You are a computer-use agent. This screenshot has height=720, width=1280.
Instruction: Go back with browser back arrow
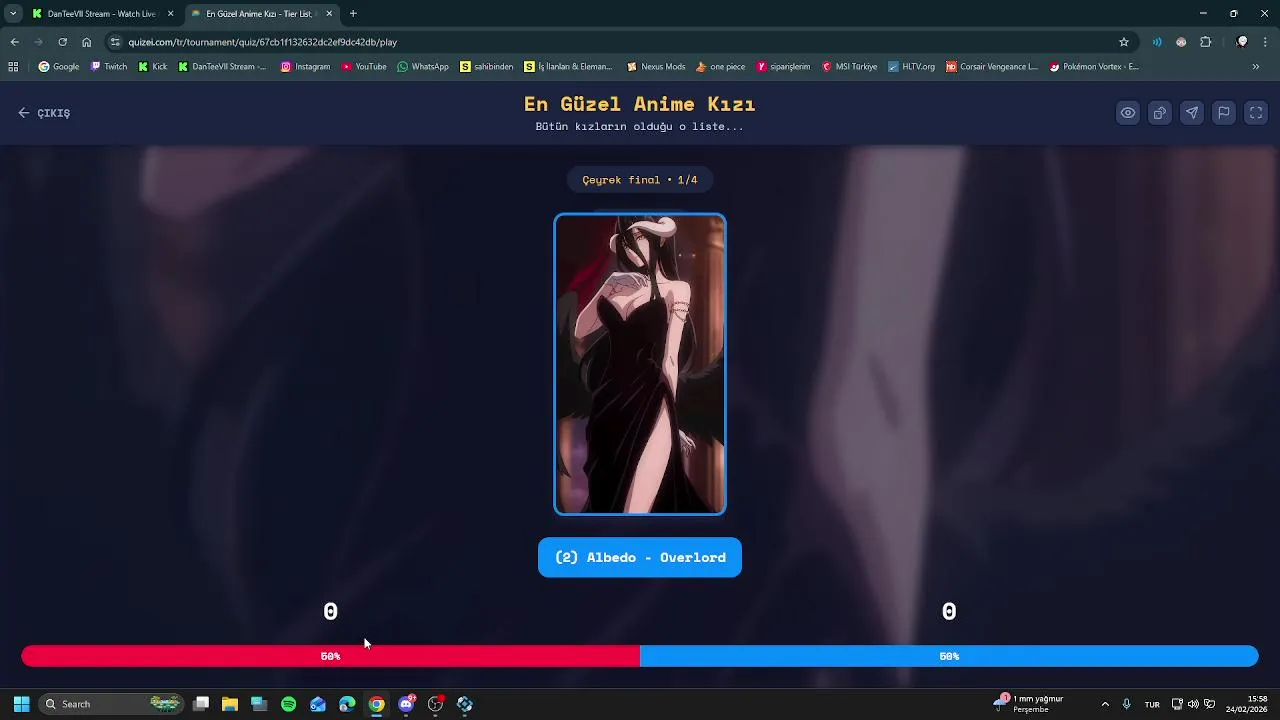14,42
